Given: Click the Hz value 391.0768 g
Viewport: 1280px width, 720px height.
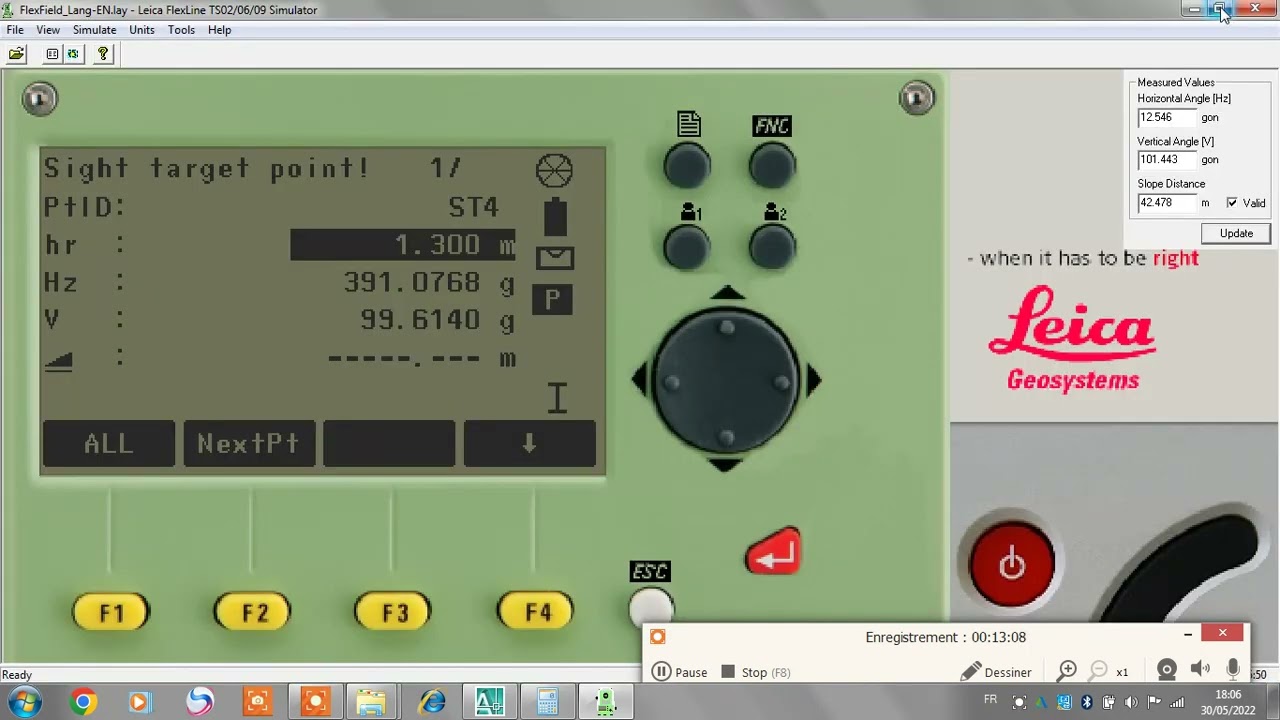Looking at the screenshot, I should pos(429,283).
